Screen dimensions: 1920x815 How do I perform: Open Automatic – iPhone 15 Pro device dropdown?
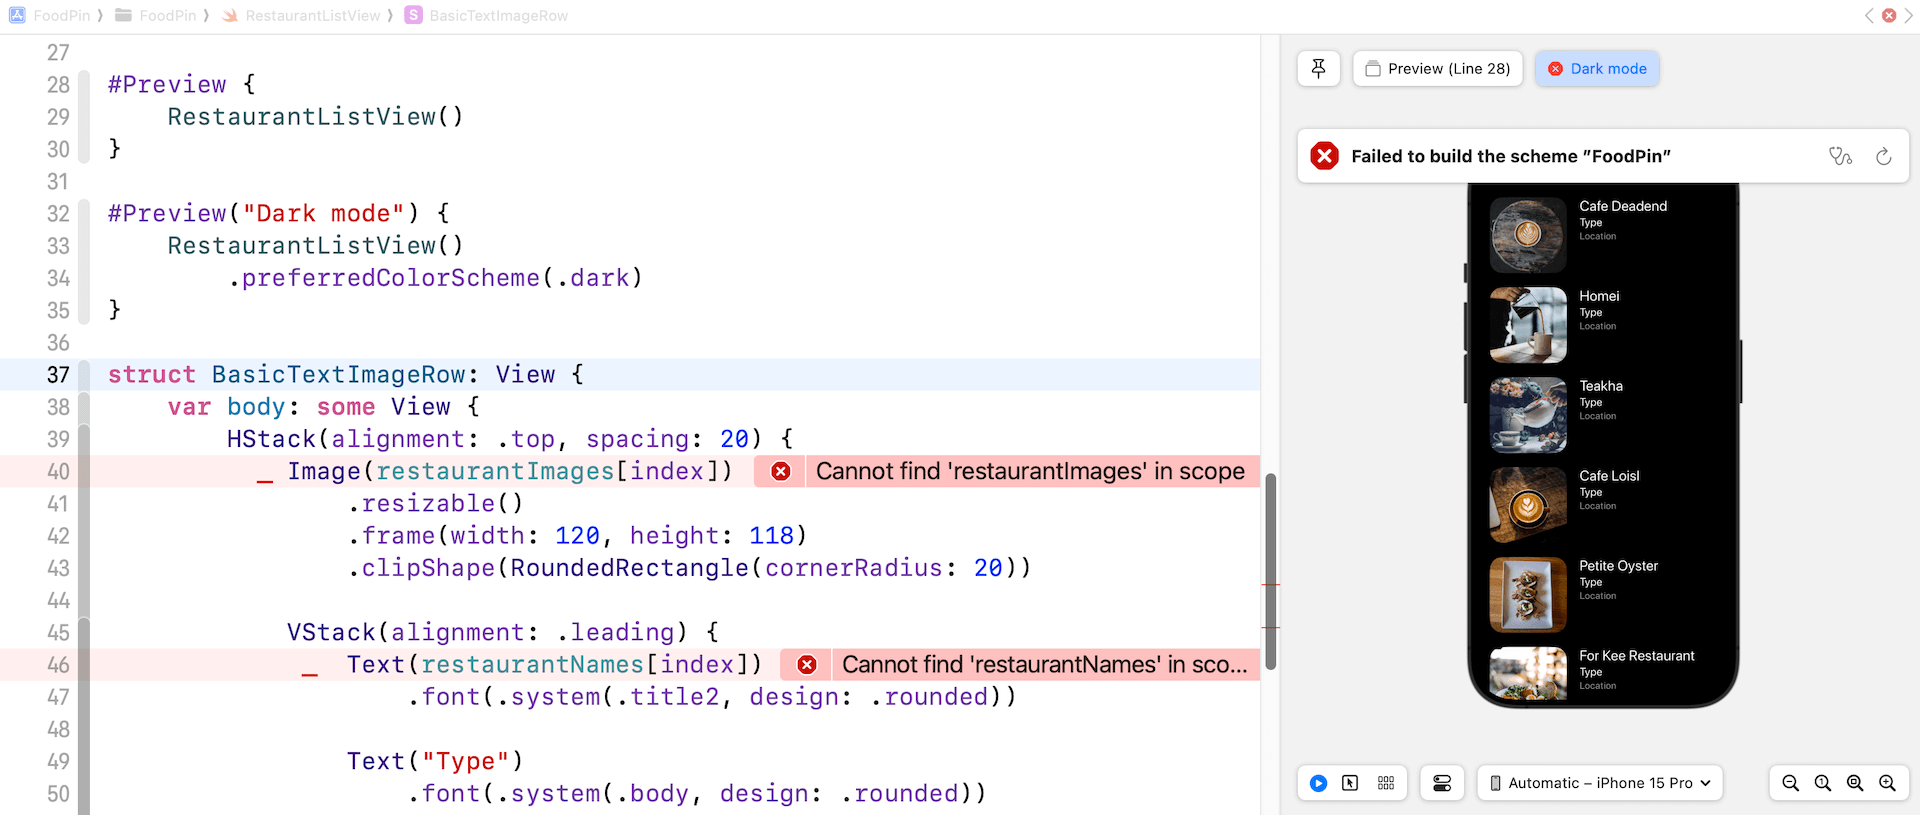pyautogui.click(x=1600, y=783)
